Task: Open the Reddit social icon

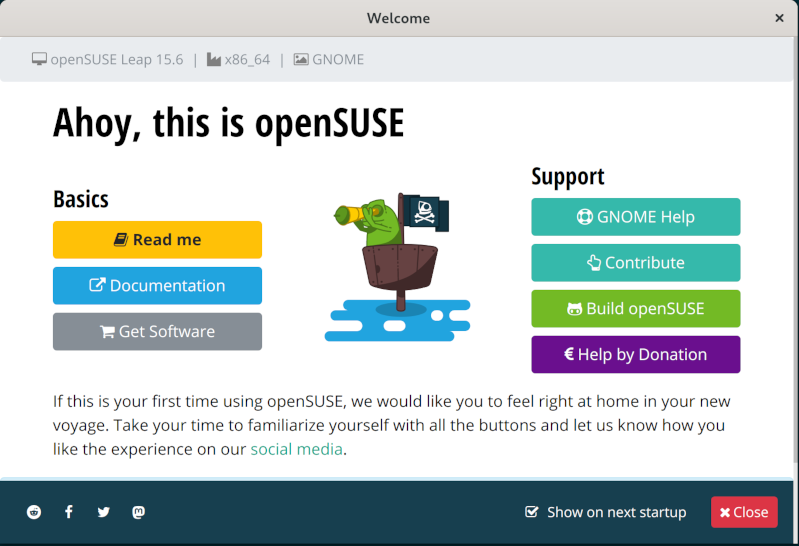Action: coord(35,512)
